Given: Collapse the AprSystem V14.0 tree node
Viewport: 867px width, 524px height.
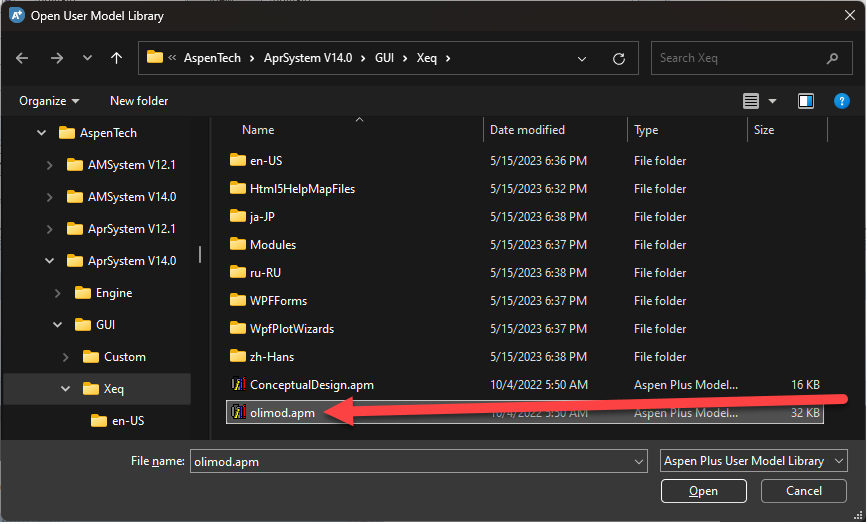Looking at the screenshot, I should click(49, 261).
